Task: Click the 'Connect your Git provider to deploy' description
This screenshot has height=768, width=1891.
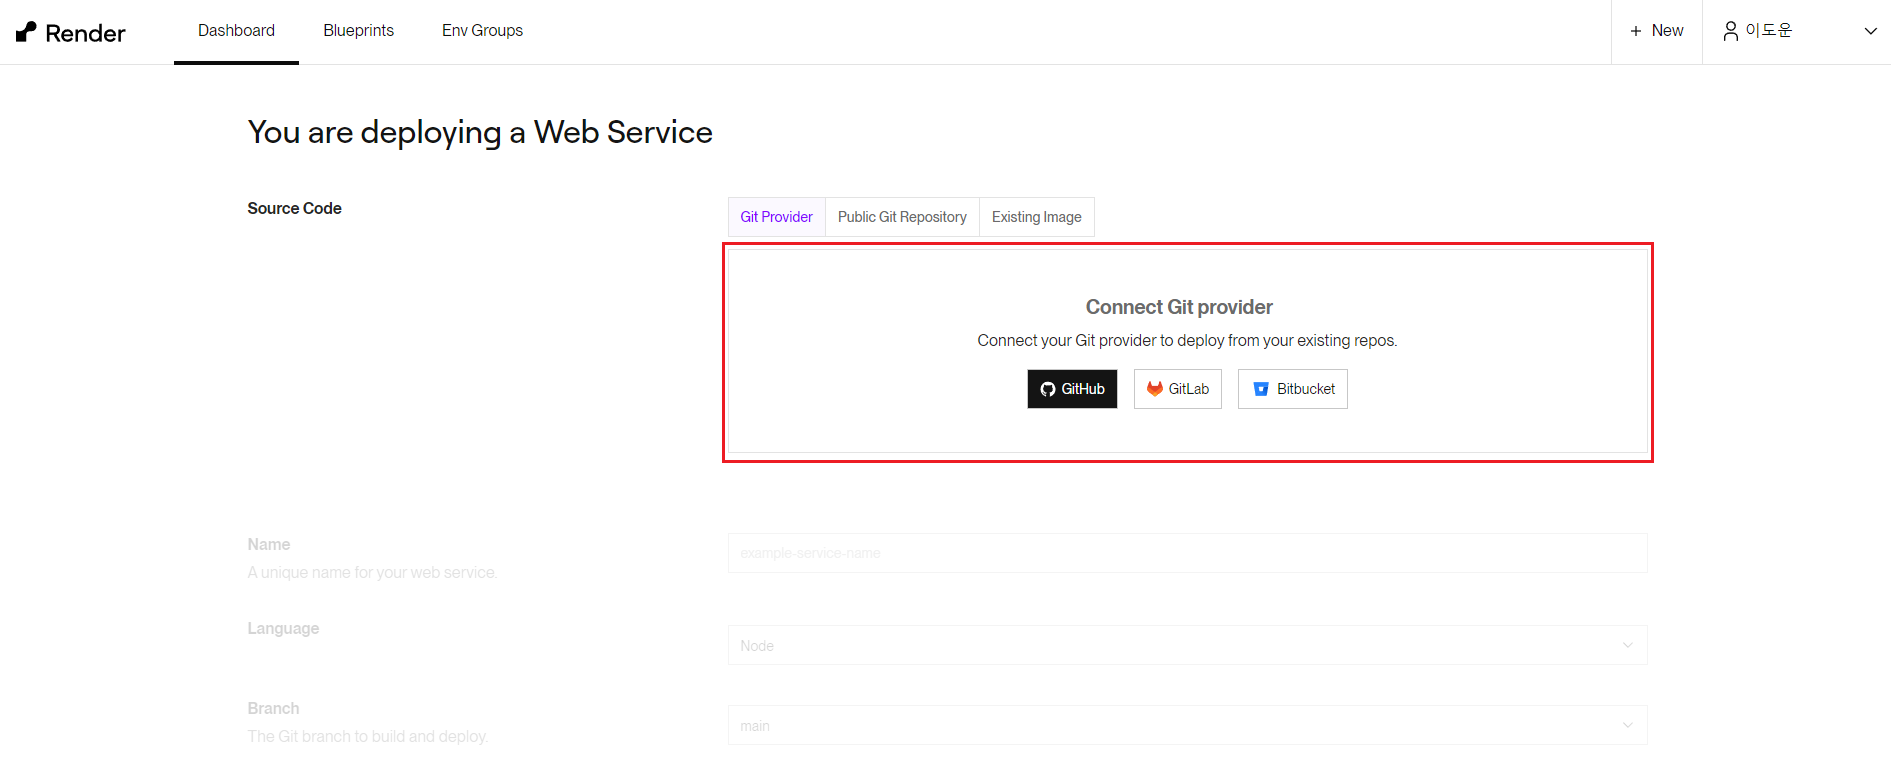Action: pos(1187,341)
